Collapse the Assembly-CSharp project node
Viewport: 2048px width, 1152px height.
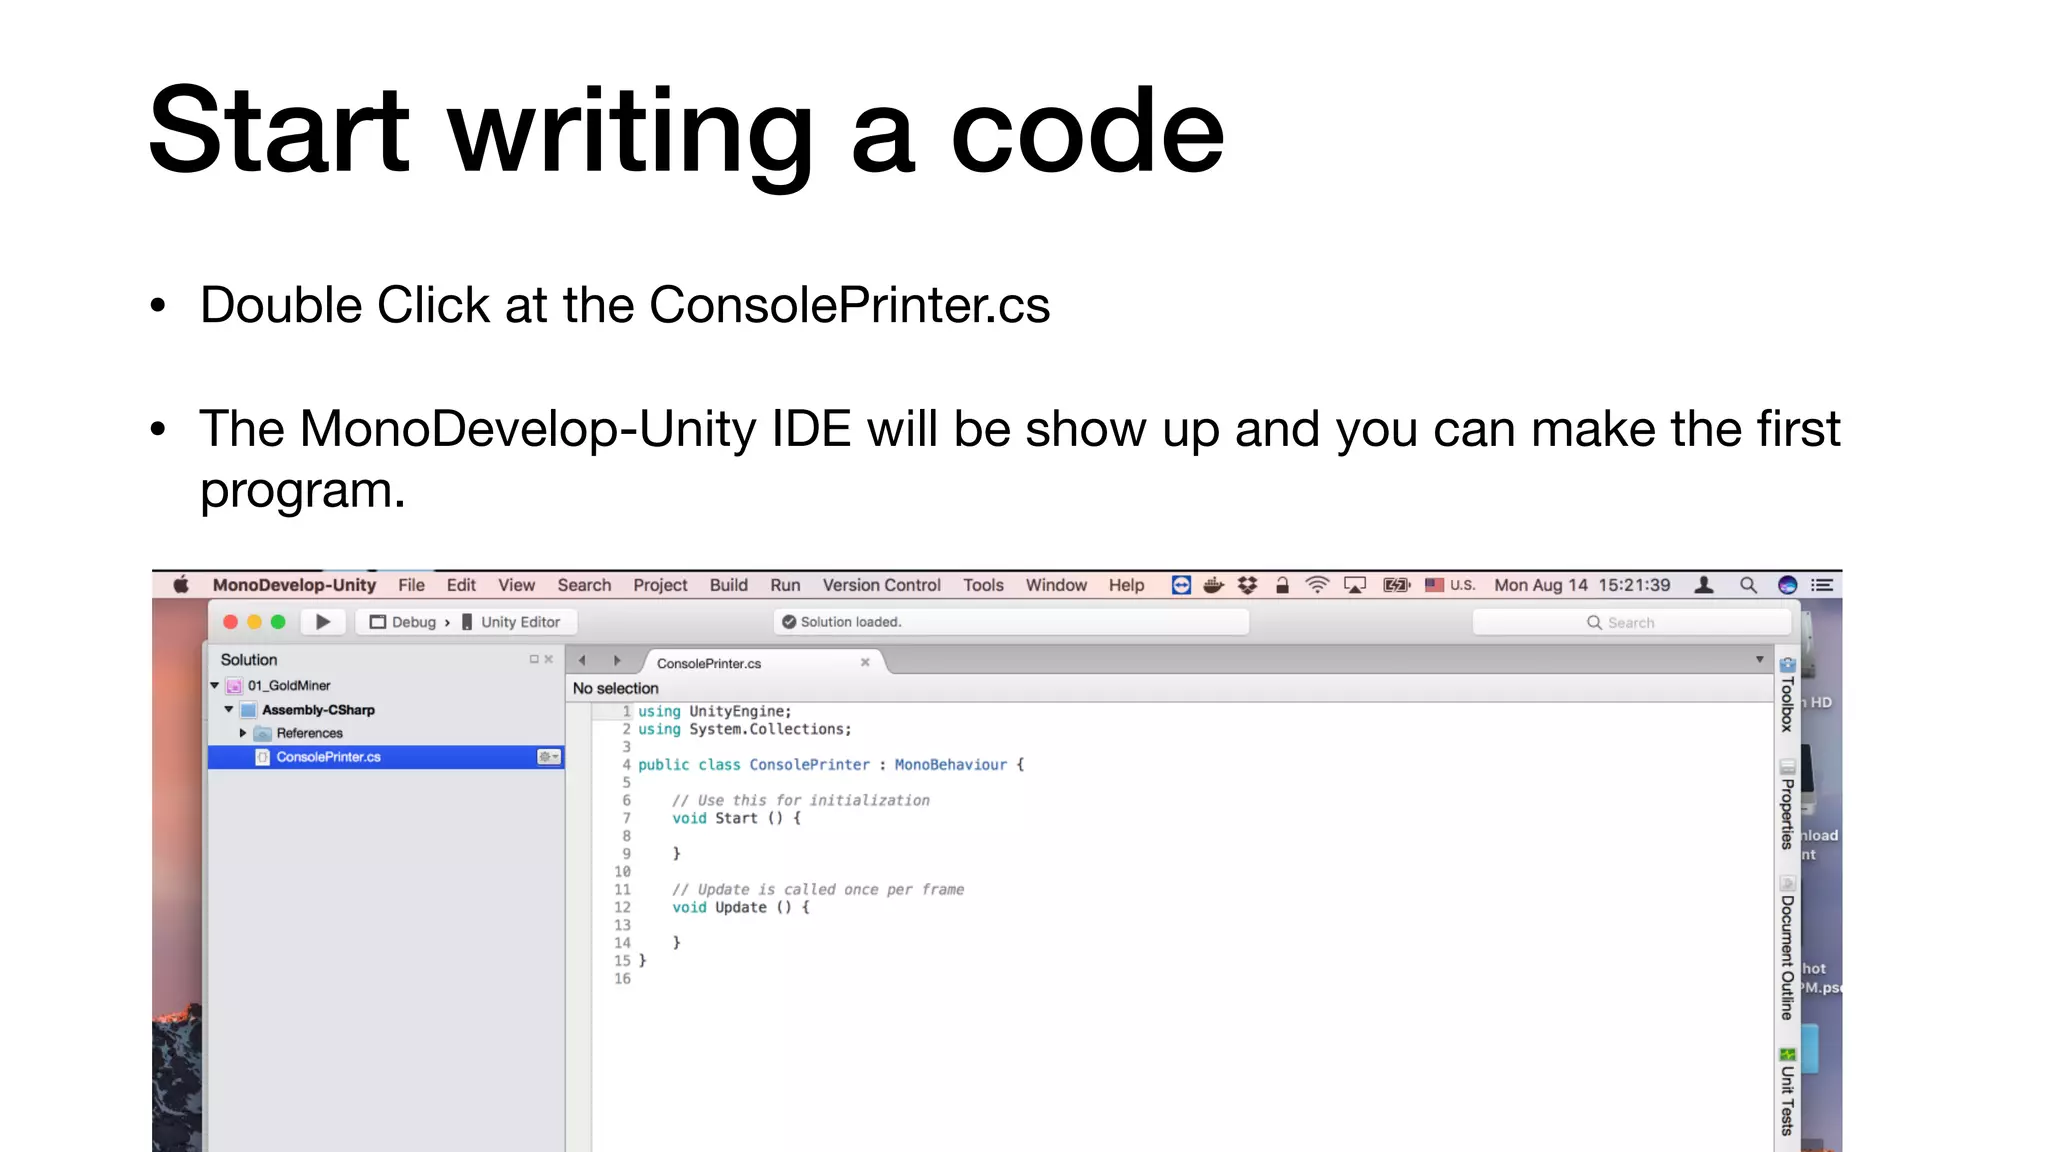(x=229, y=710)
